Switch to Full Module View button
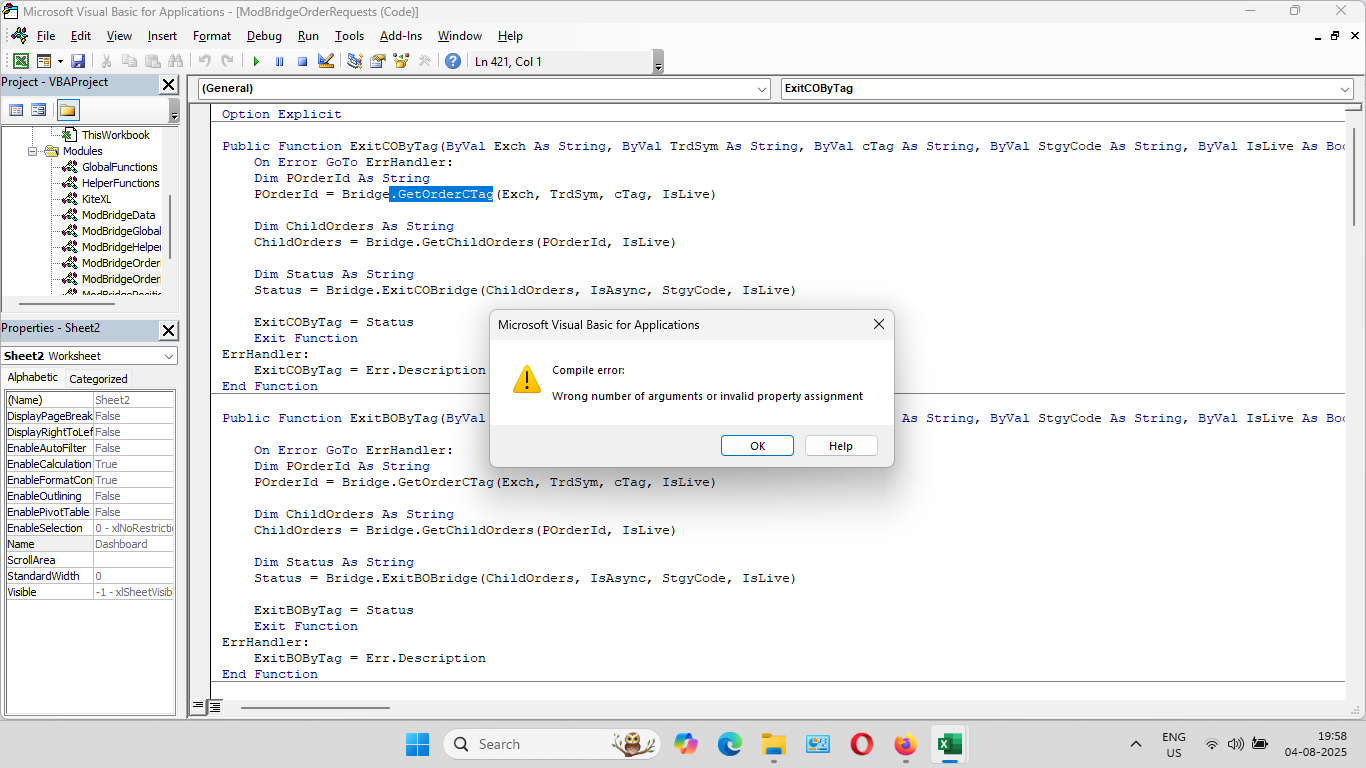This screenshot has width=1366, height=768. pyautogui.click(x=214, y=707)
